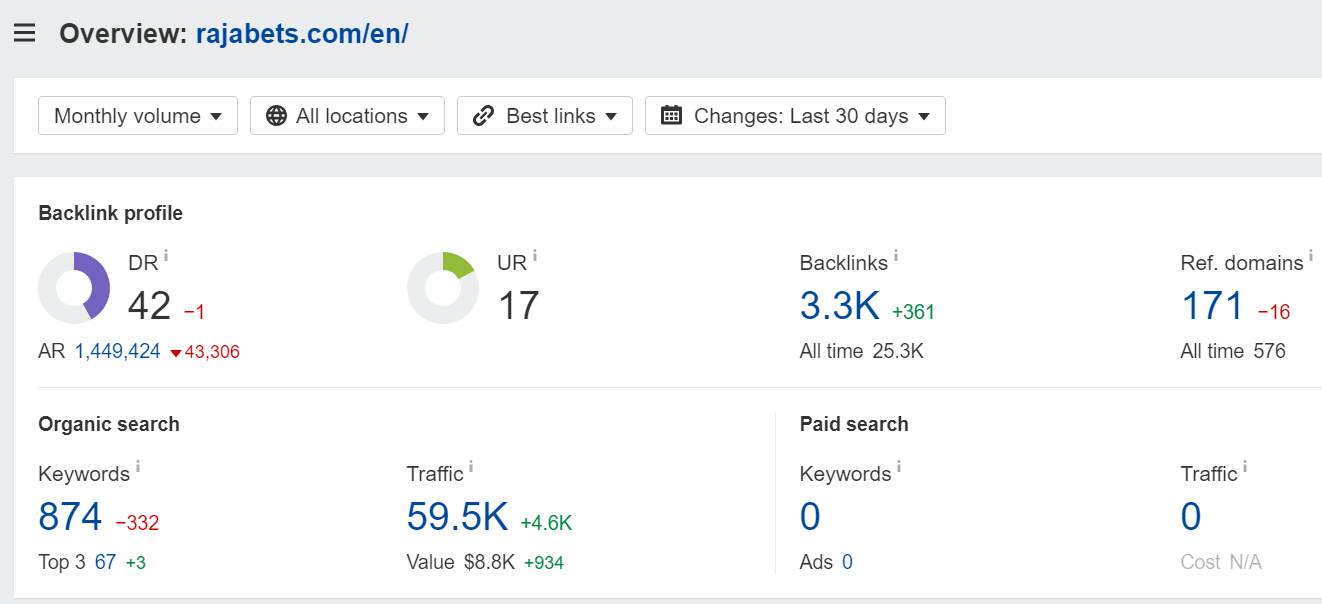Click the Cost N/A text
The image size is (1322, 604).
pos(1221,563)
